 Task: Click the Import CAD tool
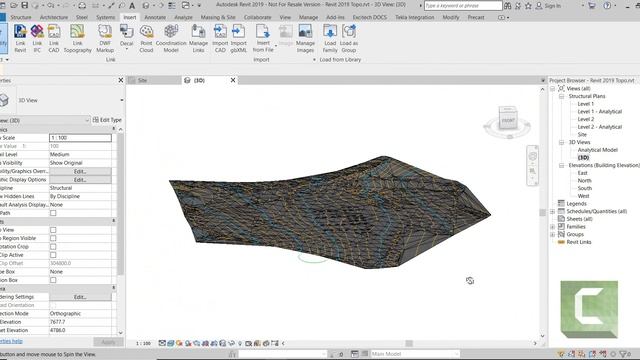tap(220, 38)
